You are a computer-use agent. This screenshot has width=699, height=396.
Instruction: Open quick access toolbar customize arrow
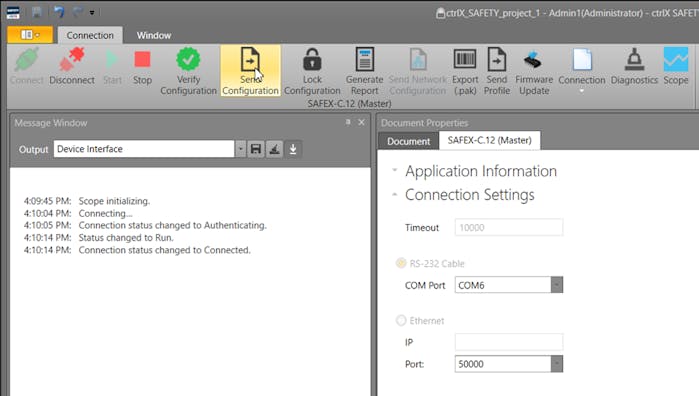click(x=92, y=12)
